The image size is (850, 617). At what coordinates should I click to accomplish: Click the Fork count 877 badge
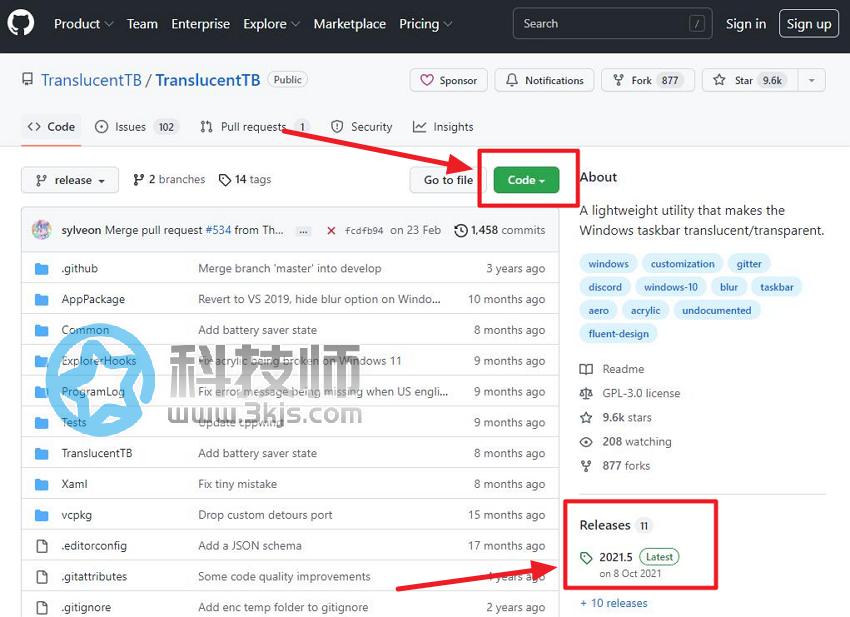[x=669, y=80]
